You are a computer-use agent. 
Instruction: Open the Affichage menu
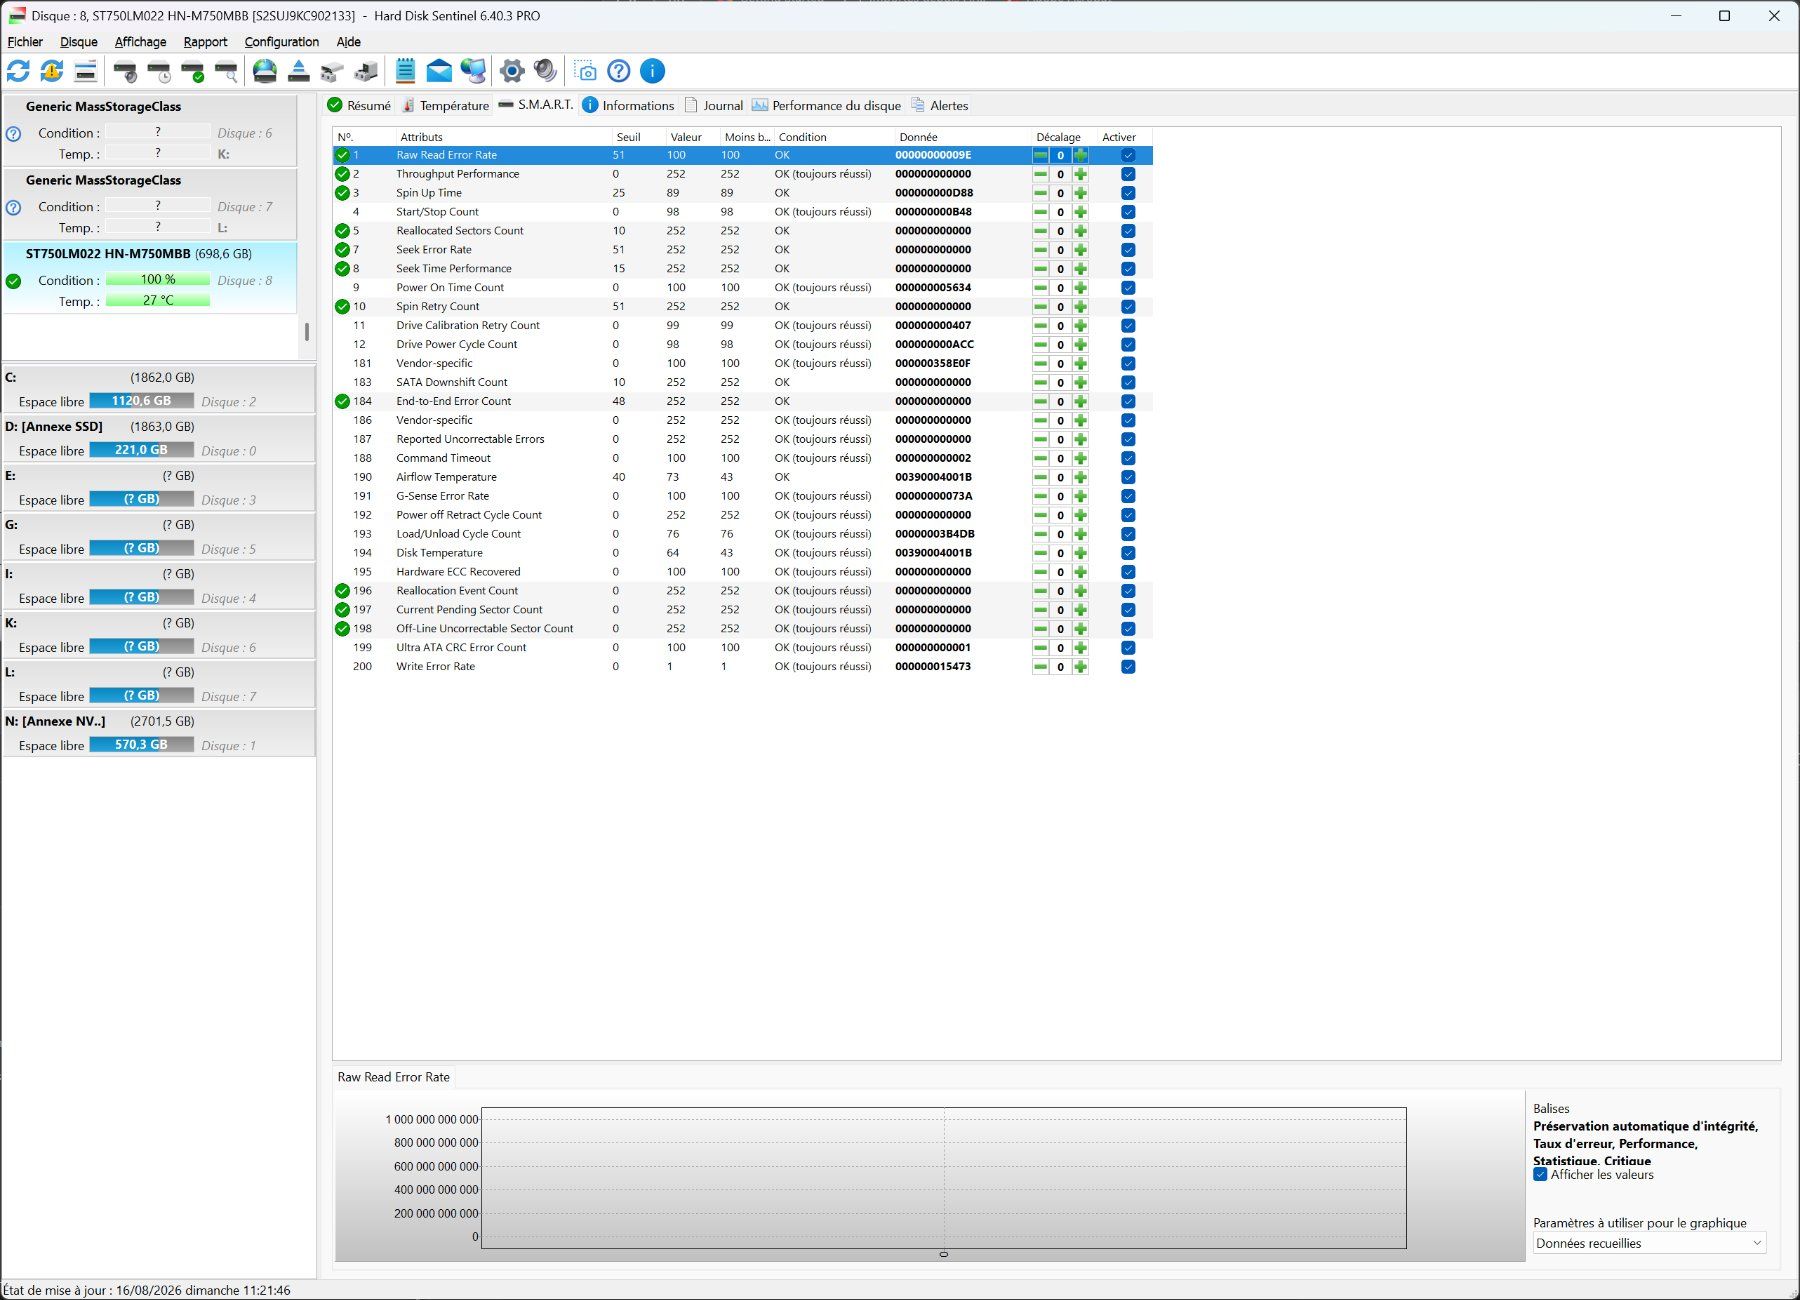[140, 42]
